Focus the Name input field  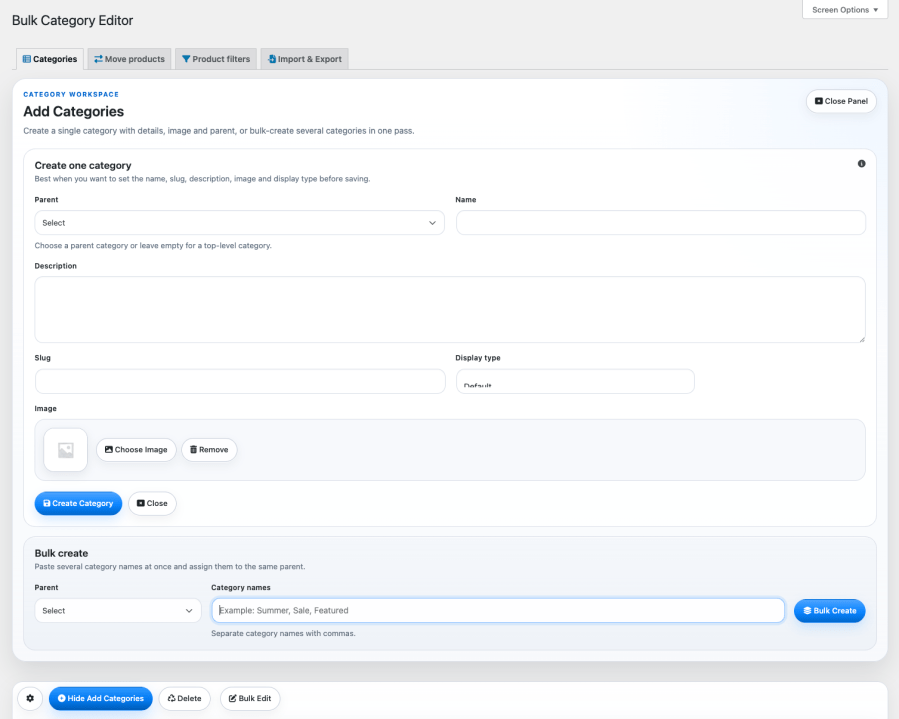(660, 222)
